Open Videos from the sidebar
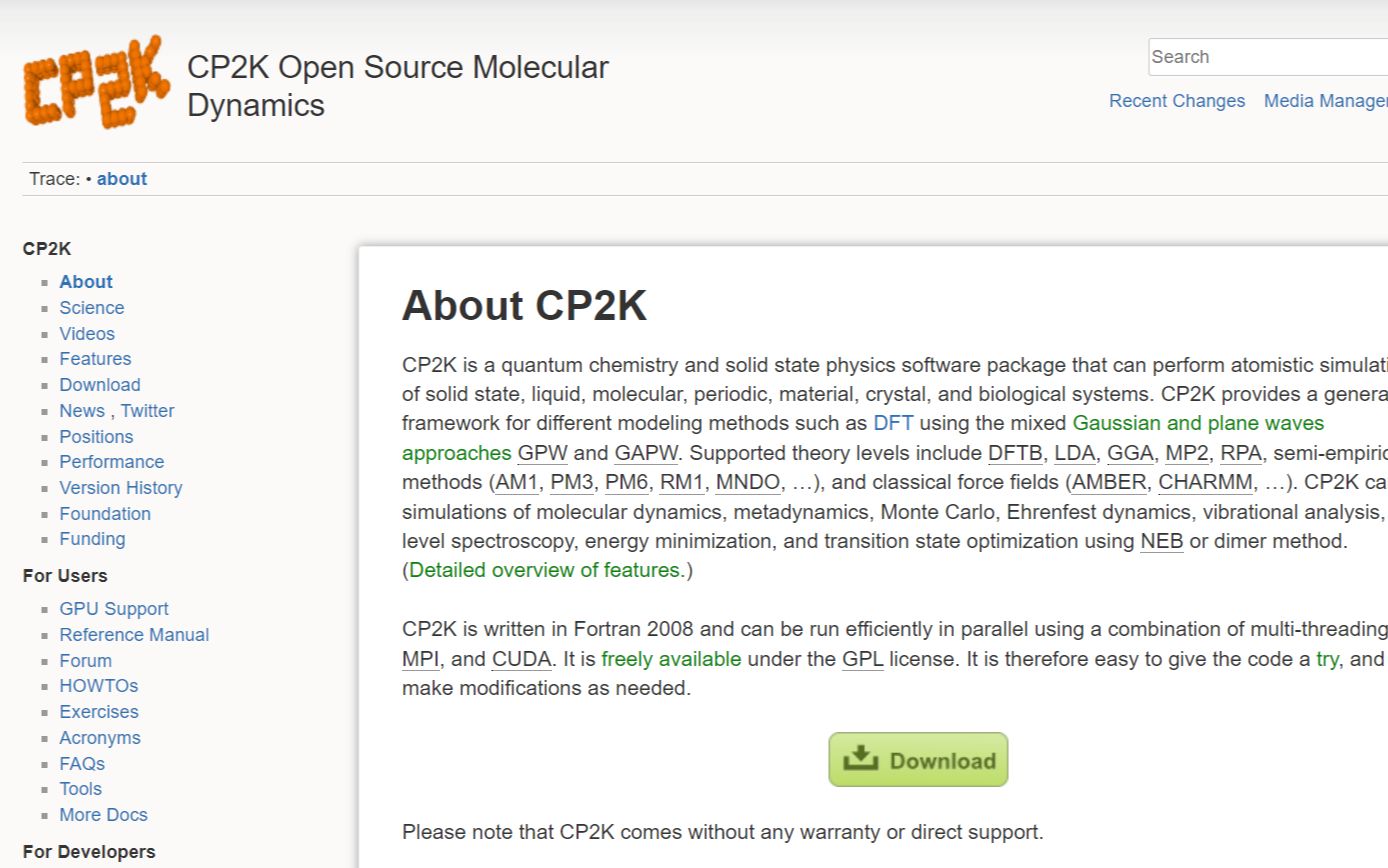Screen dimensions: 1388x868 tap(87, 334)
